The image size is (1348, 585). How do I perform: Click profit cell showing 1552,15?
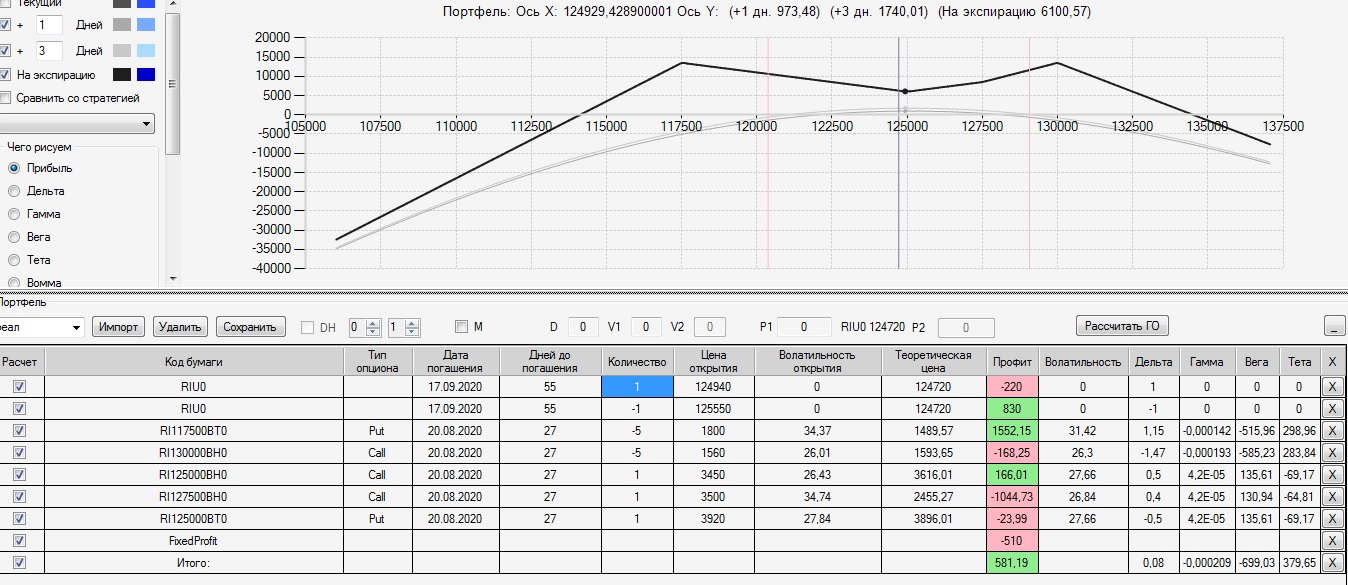[1012, 430]
